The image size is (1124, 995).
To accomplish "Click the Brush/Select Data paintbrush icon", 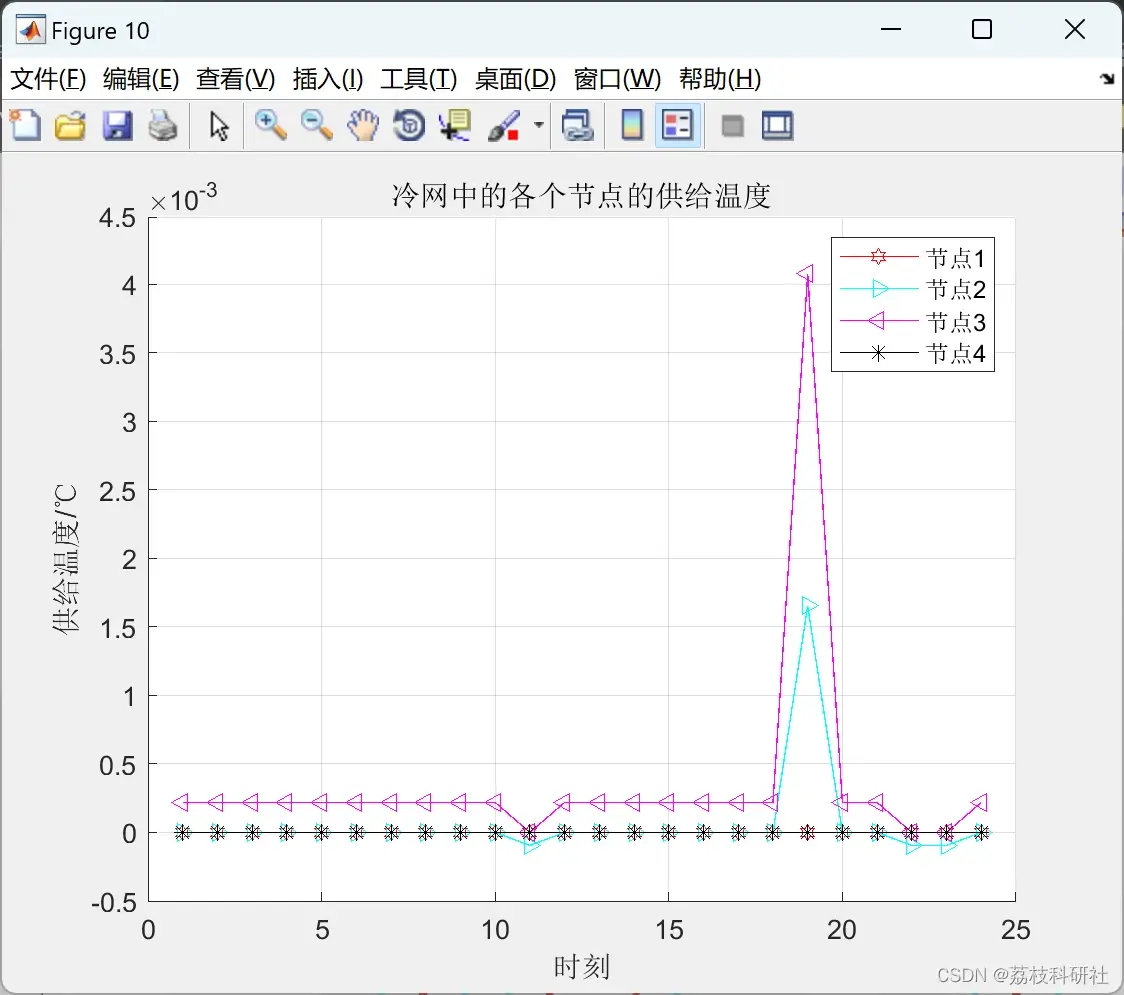I will pyautogui.click(x=504, y=126).
